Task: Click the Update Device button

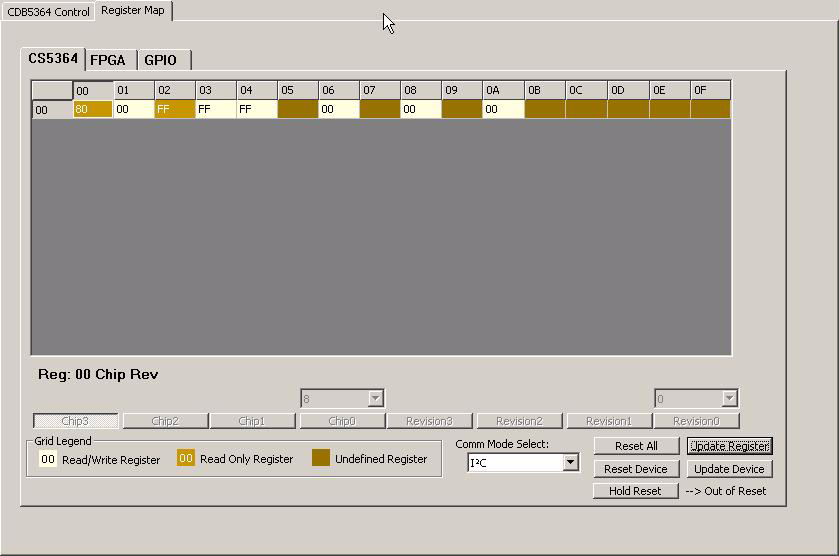Action: tap(730, 469)
